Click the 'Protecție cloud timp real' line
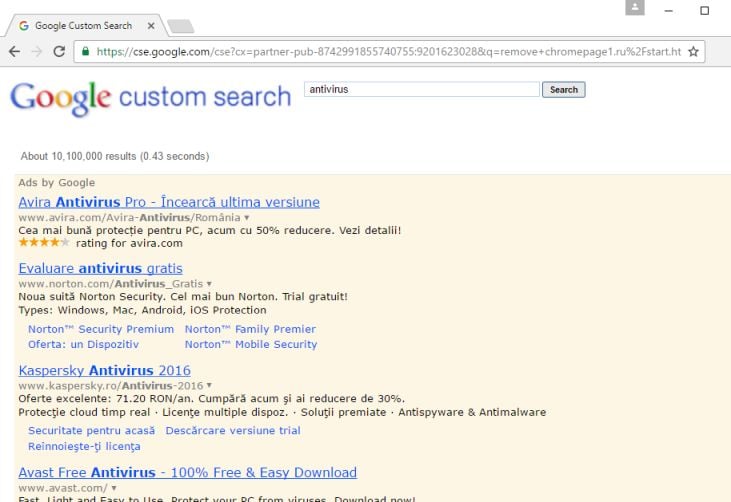 coord(282,412)
